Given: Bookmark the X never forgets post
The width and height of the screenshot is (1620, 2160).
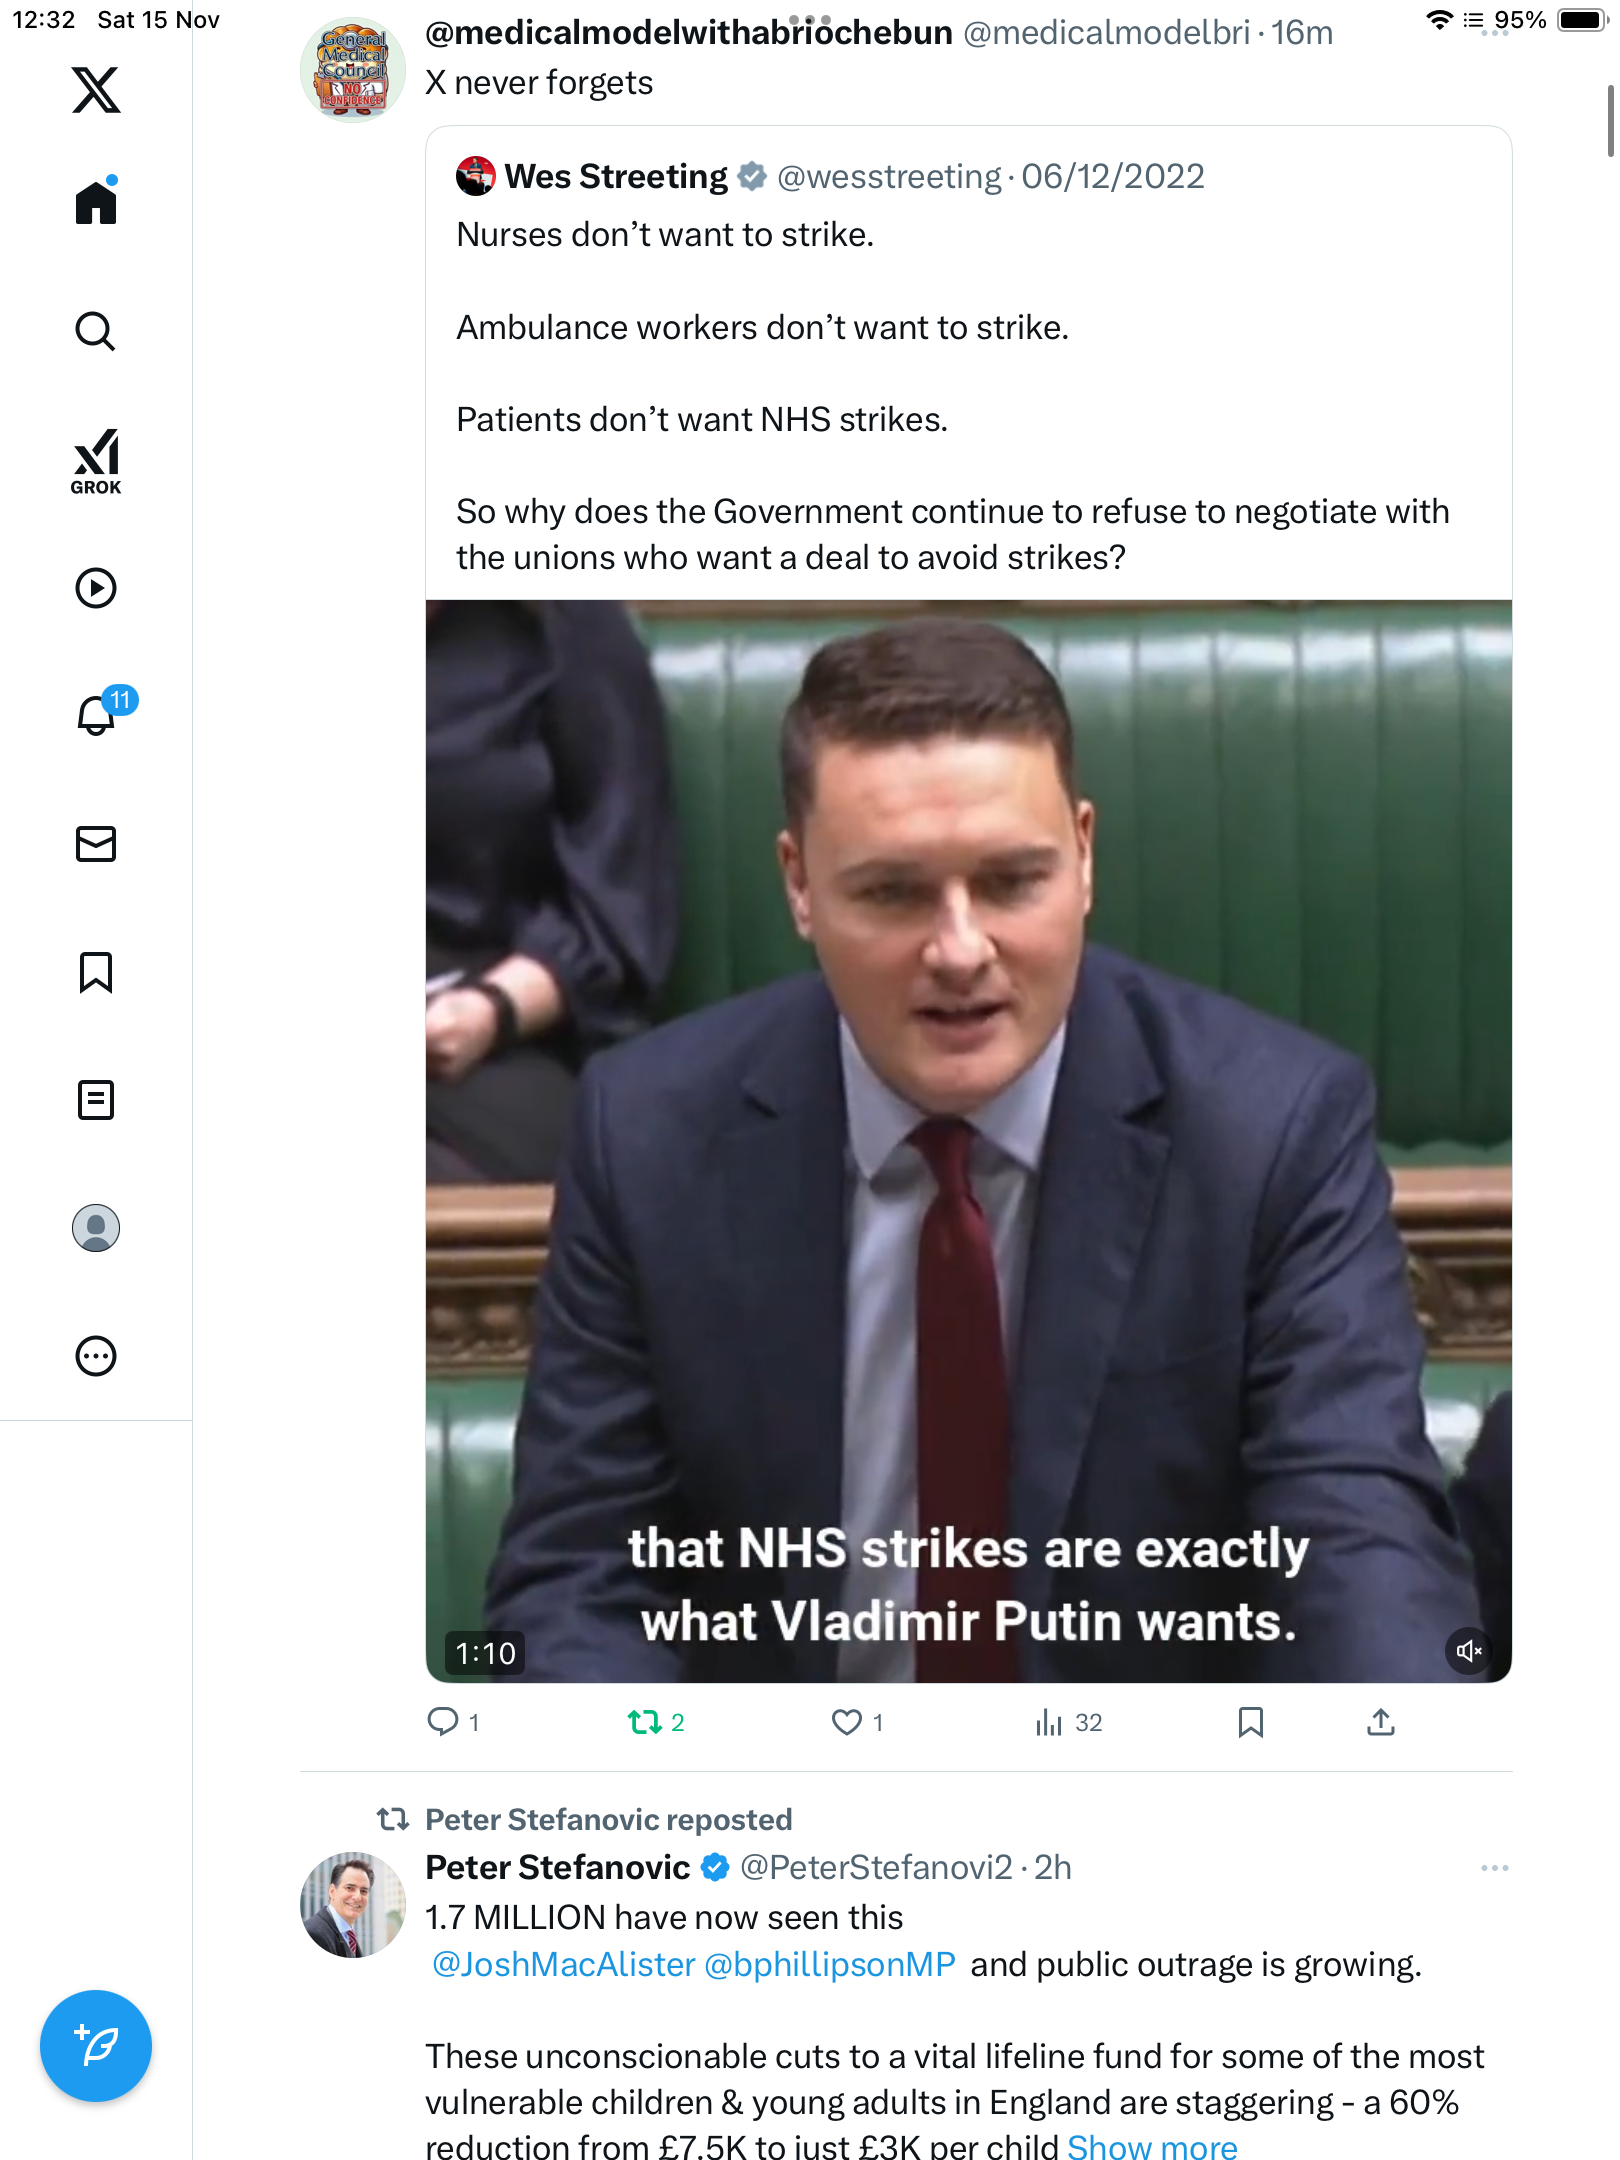Looking at the screenshot, I should (1250, 1722).
